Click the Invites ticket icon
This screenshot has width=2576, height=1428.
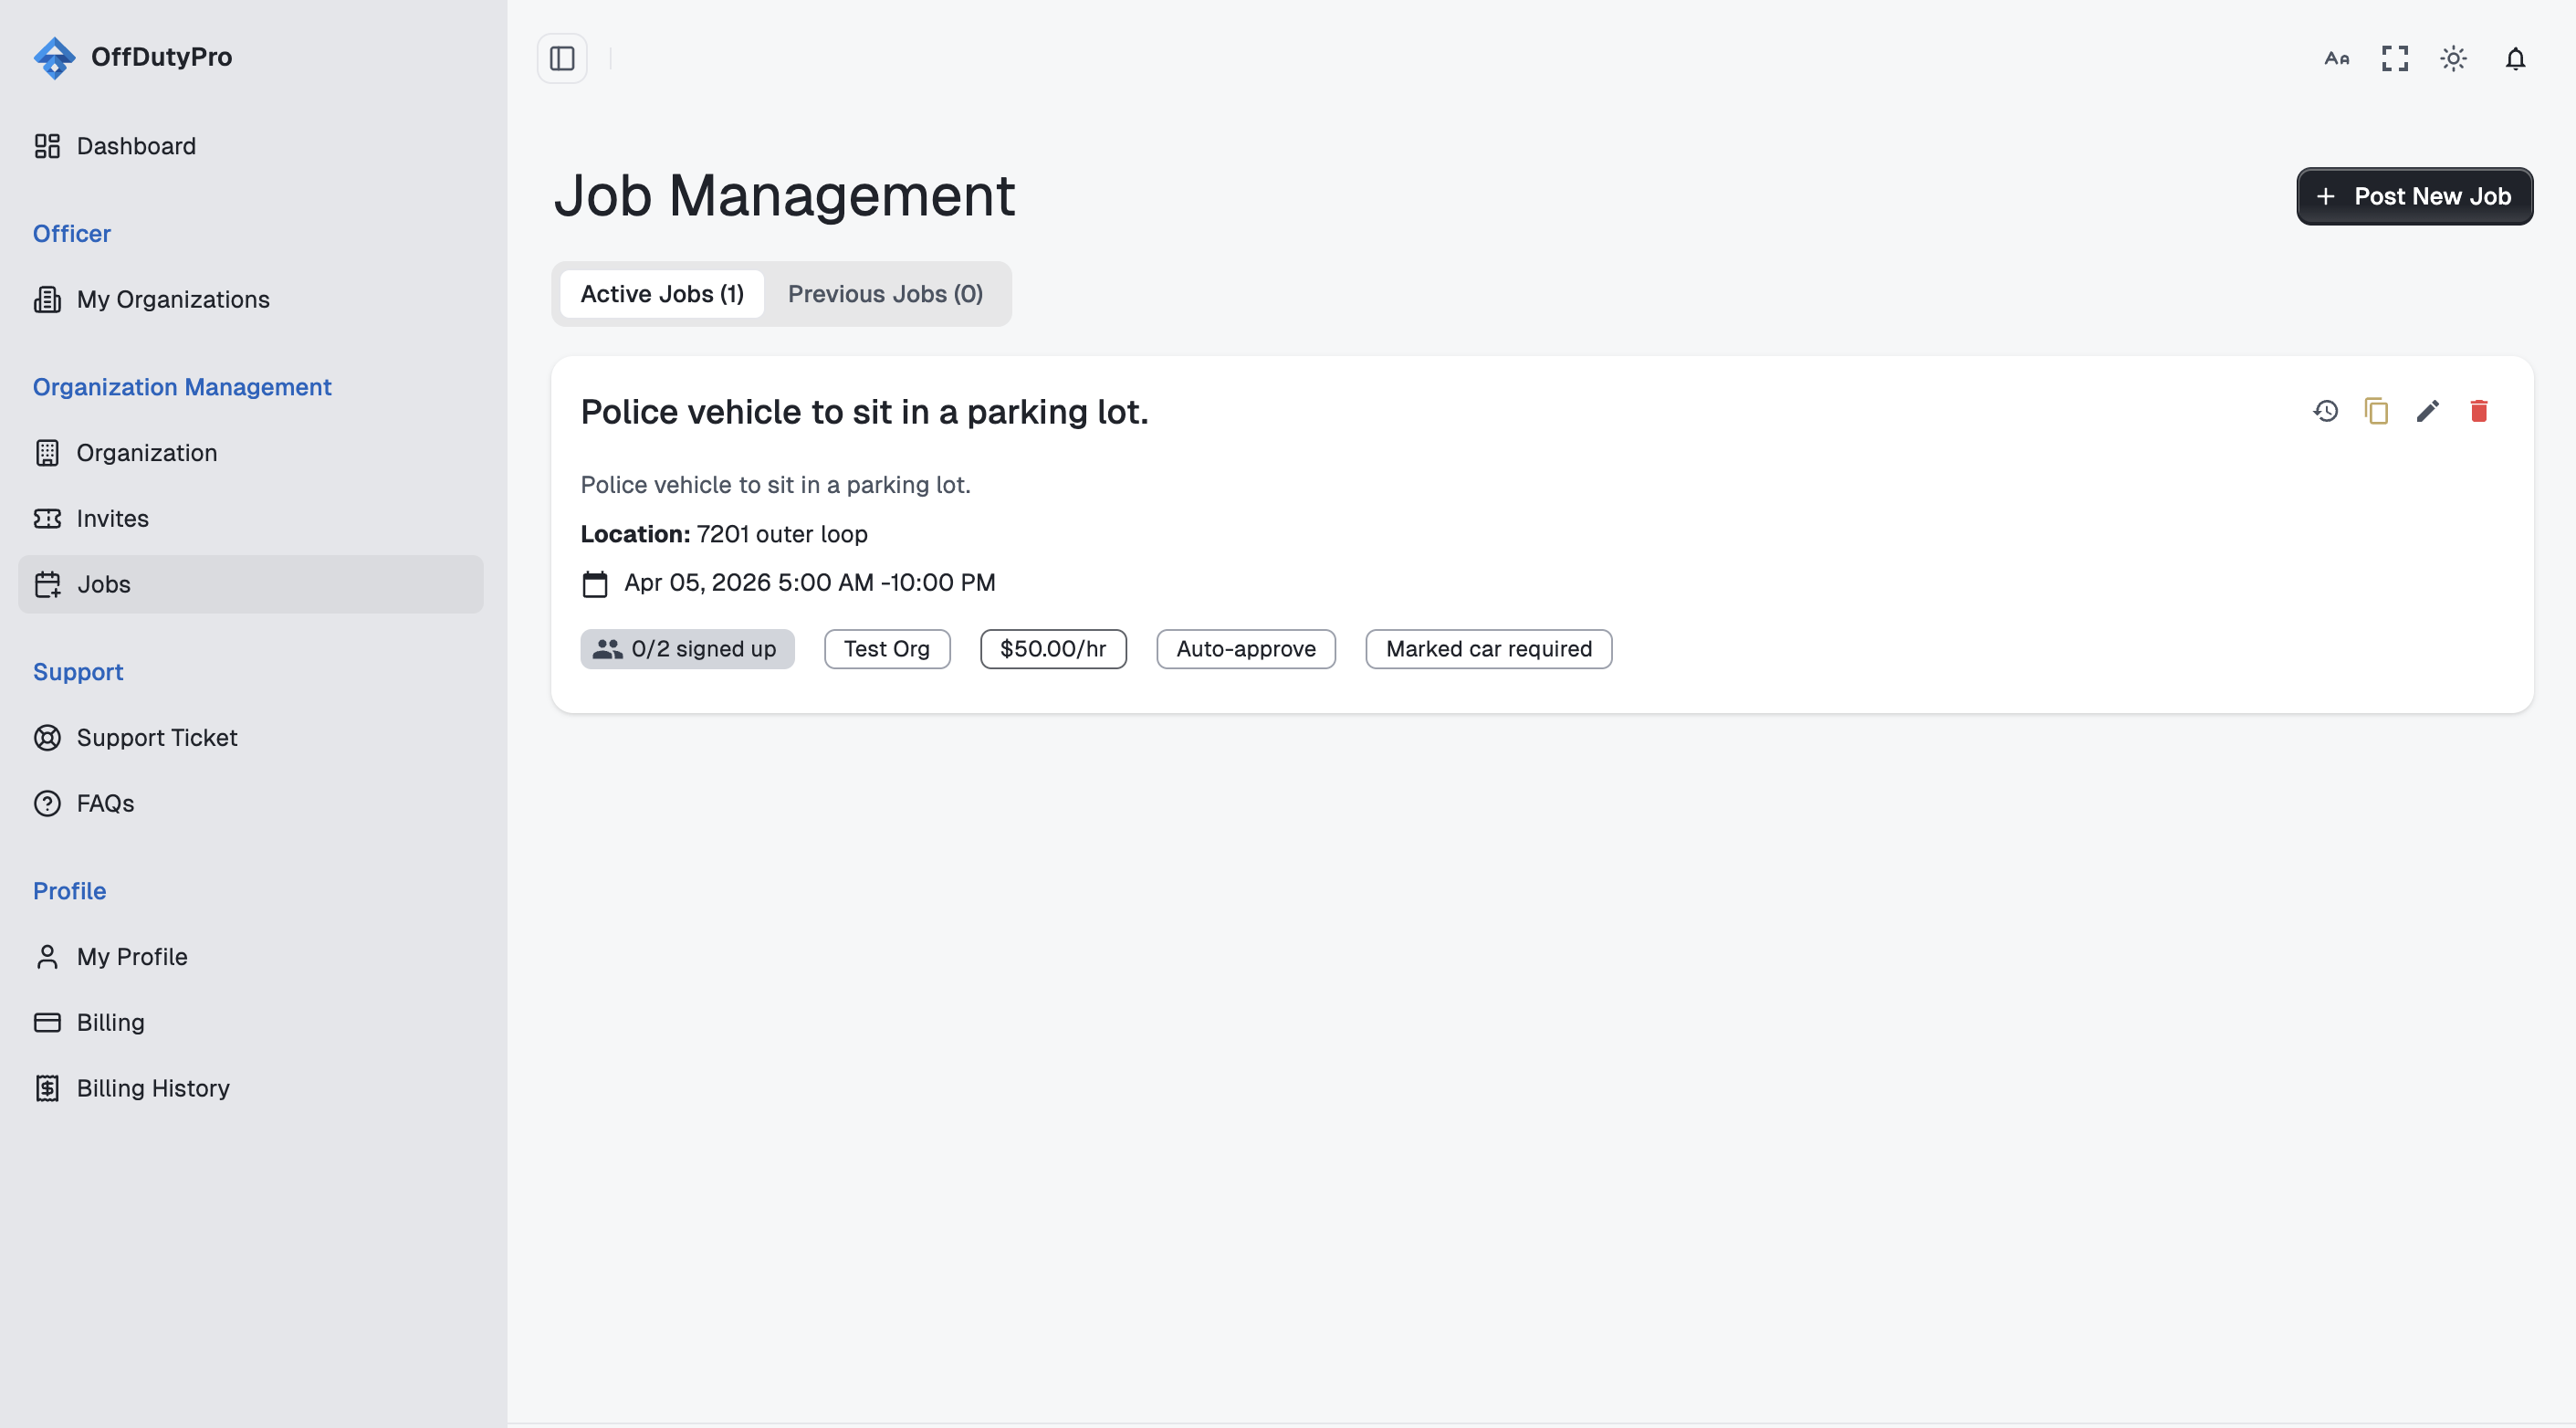point(47,518)
